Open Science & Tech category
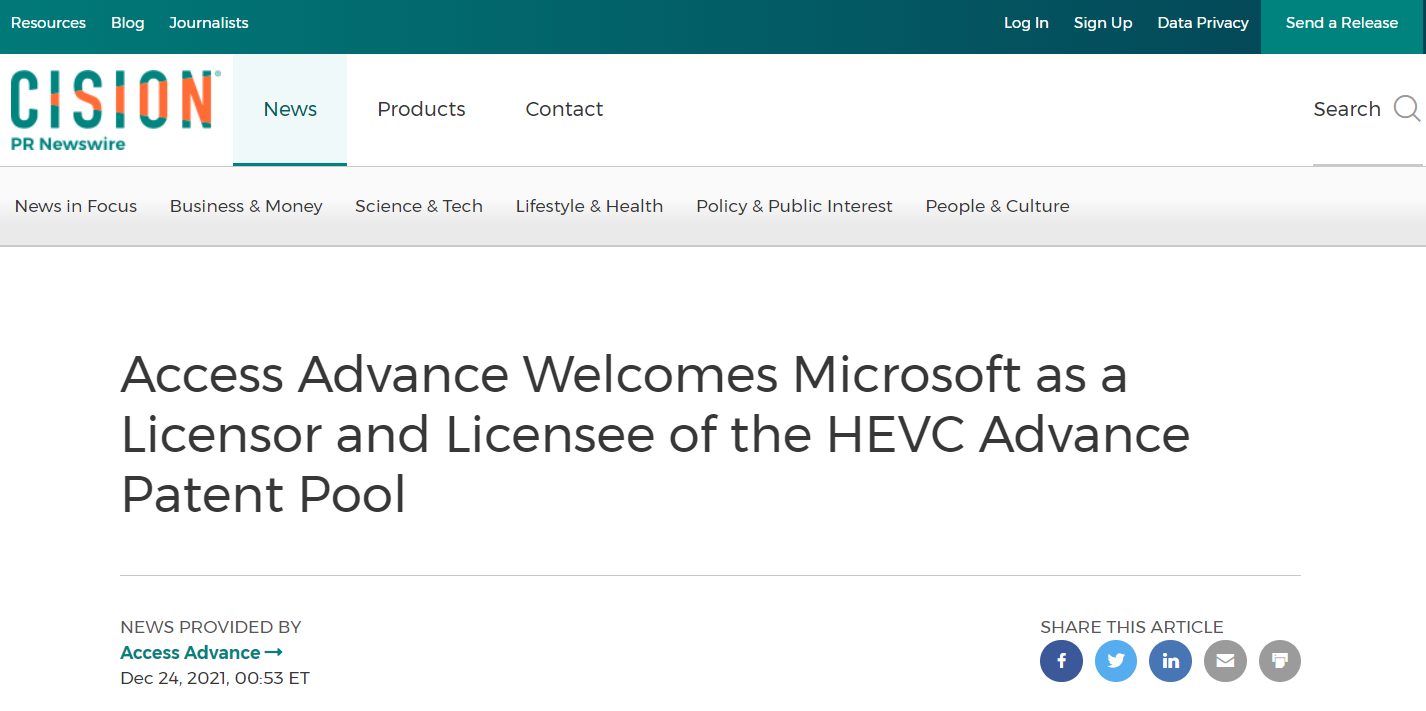The width and height of the screenshot is (1426, 711). 419,206
